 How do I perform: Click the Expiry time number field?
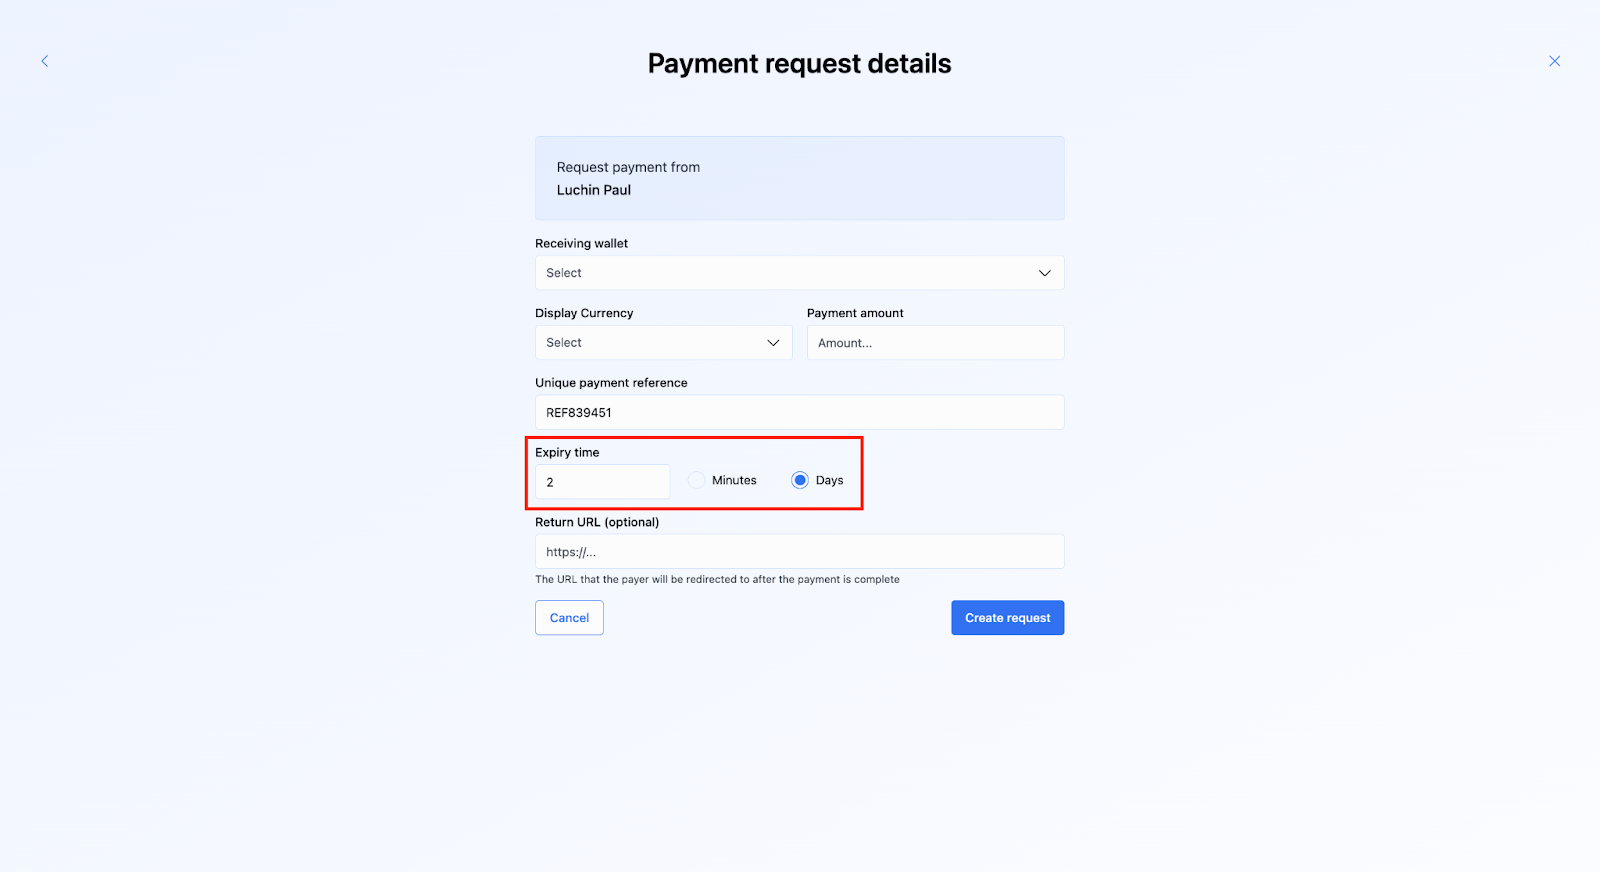602,482
